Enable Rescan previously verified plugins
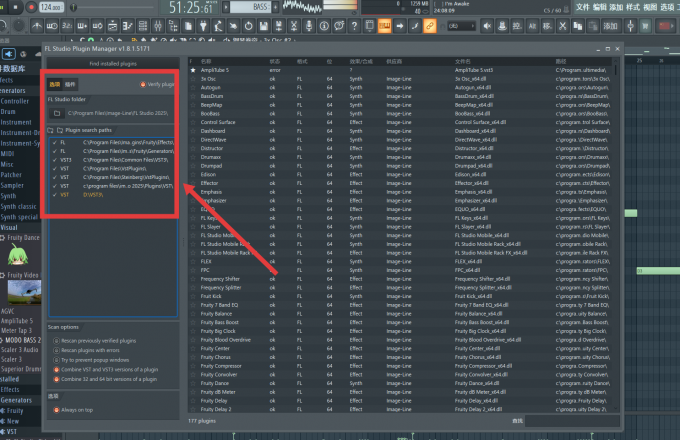 tap(56, 341)
